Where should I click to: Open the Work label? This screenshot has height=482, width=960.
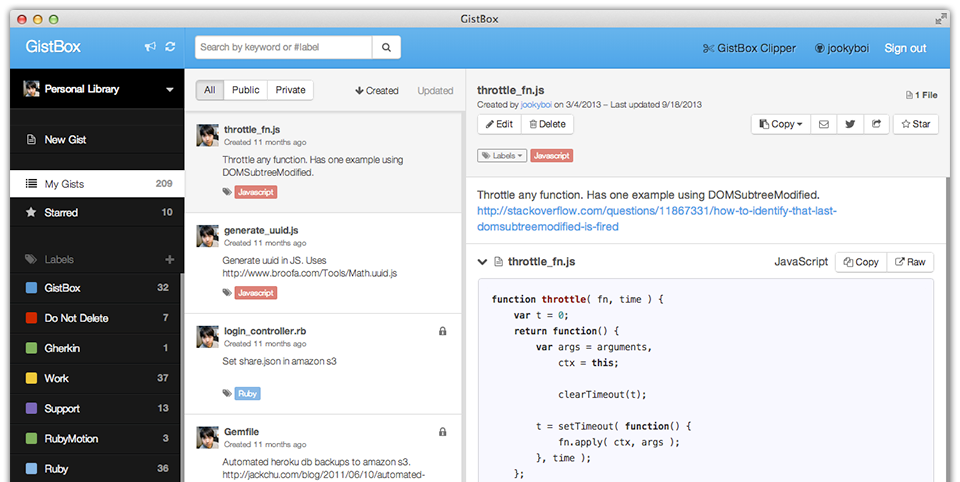pyautogui.click(x=97, y=378)
